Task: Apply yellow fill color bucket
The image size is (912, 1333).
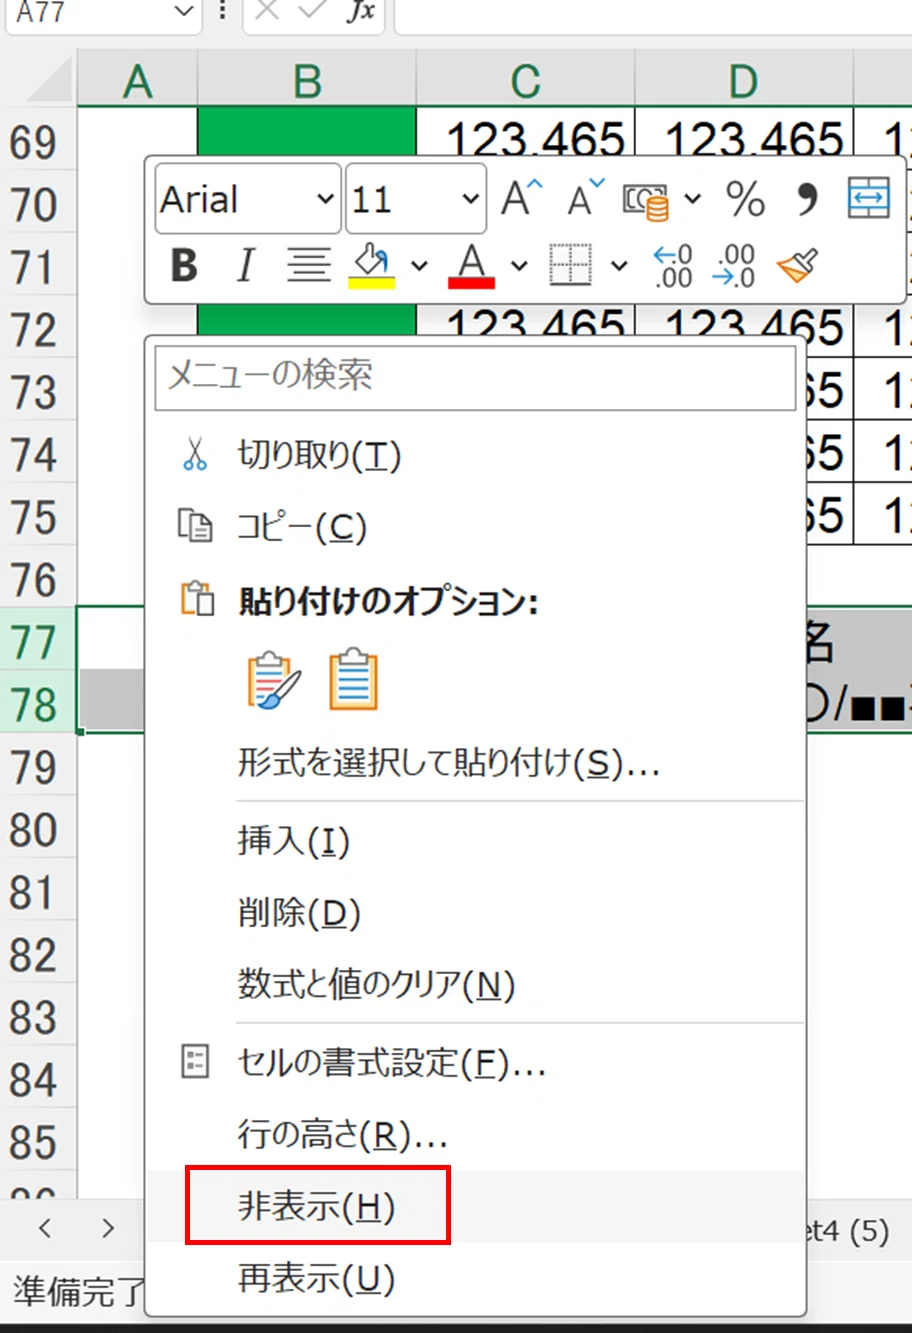Action: pos(371,266)
